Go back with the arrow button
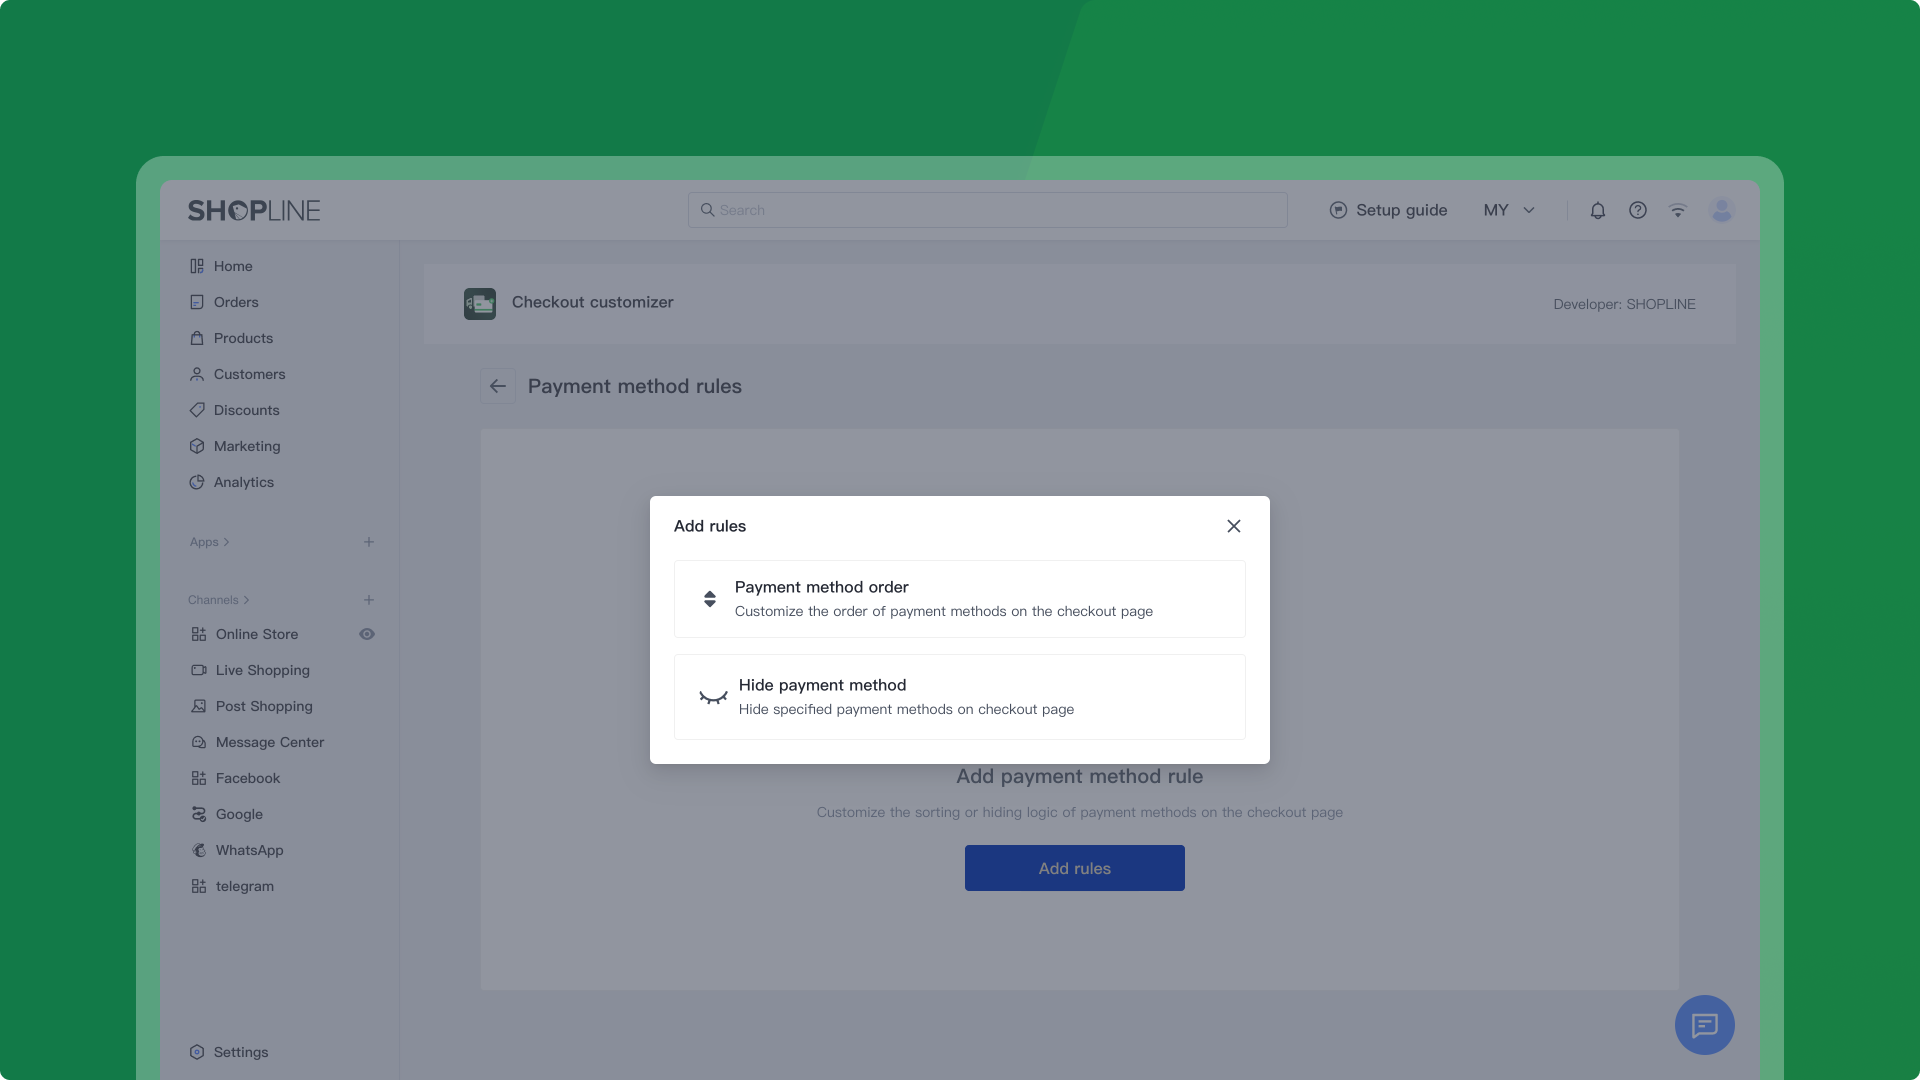The width and height of the screenshot is (1920, 1080). 498,386
